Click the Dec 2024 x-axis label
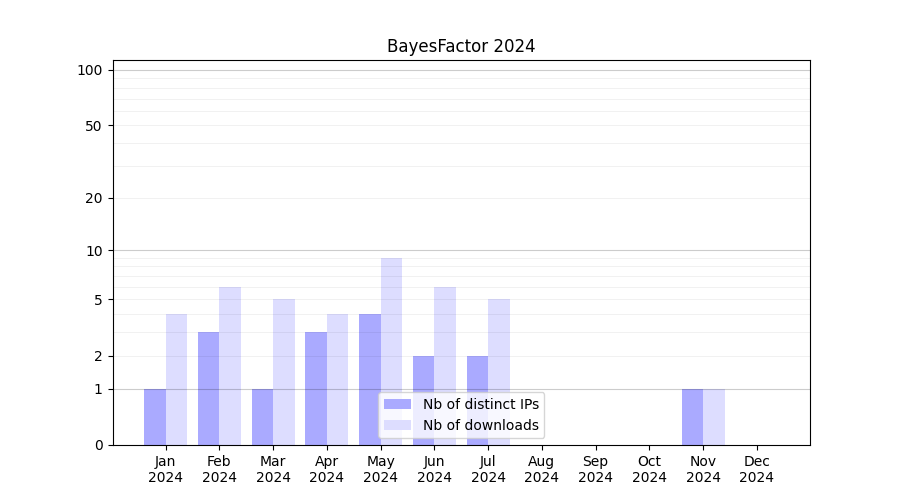 click(x=757, y=469)
